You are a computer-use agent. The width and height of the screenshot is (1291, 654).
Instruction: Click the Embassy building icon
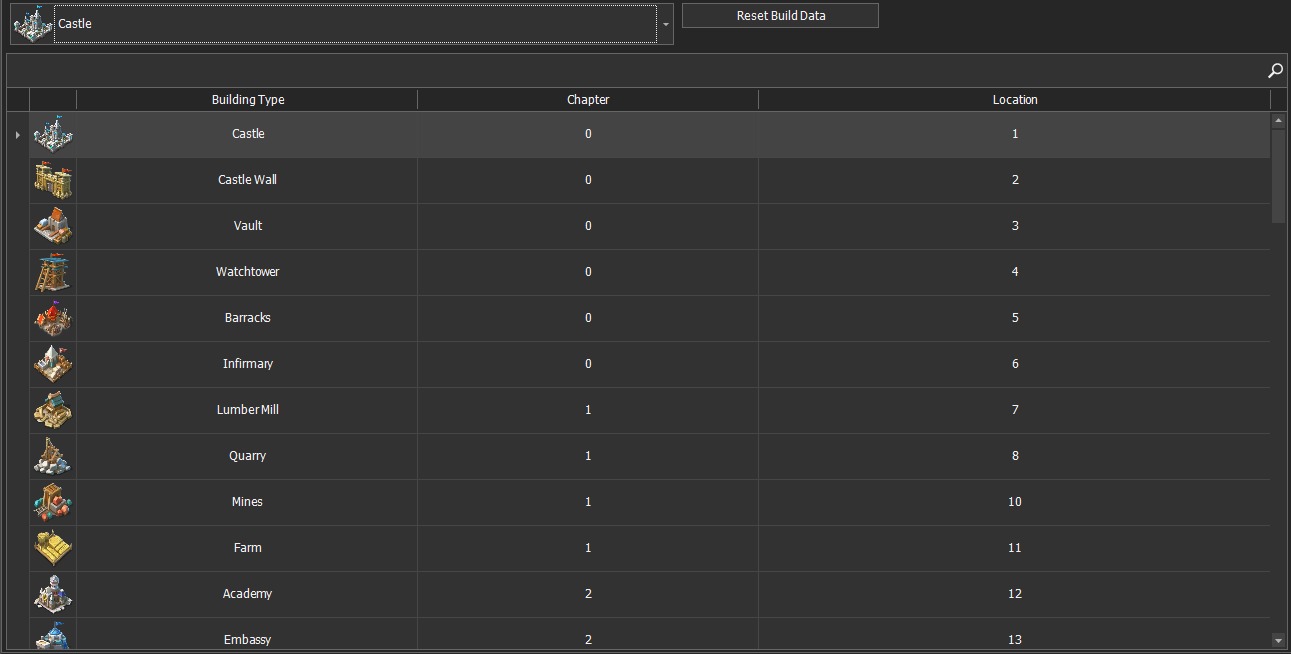[x=53, y=634]
